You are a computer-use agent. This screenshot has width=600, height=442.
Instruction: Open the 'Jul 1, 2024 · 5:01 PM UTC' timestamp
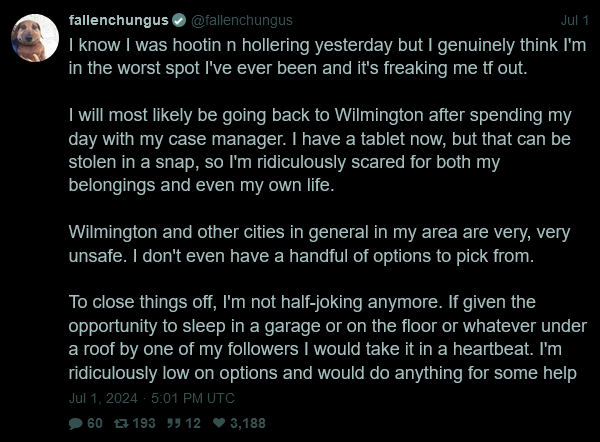point(152,398)
